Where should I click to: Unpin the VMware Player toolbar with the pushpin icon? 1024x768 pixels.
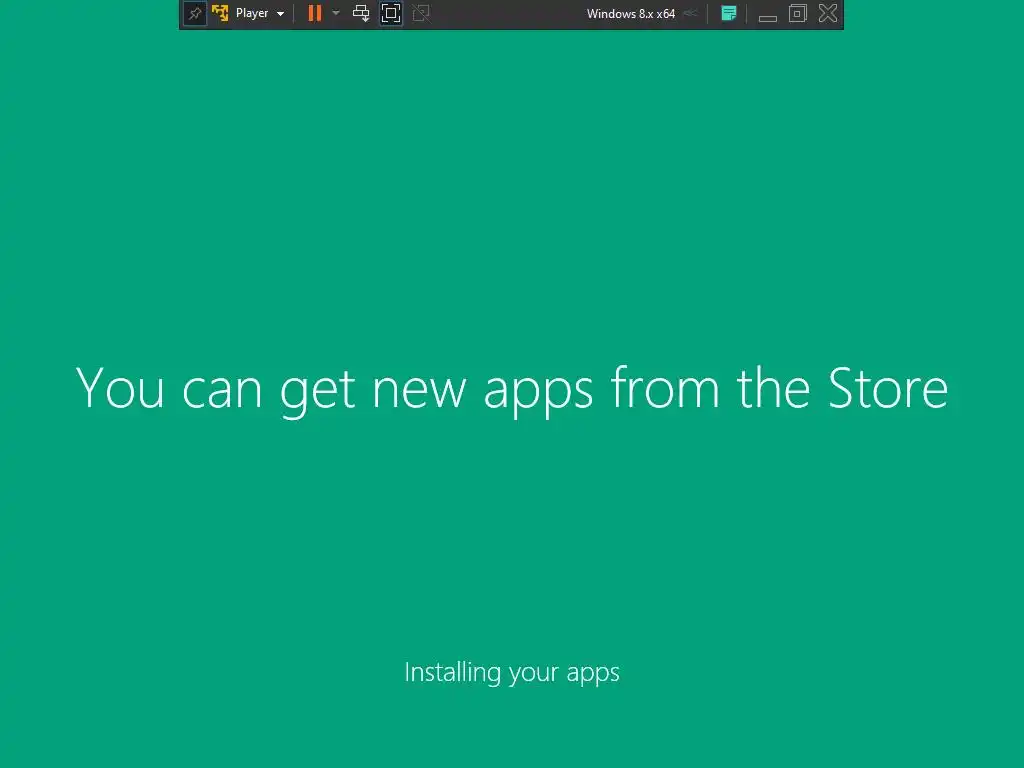coord(195,13)
